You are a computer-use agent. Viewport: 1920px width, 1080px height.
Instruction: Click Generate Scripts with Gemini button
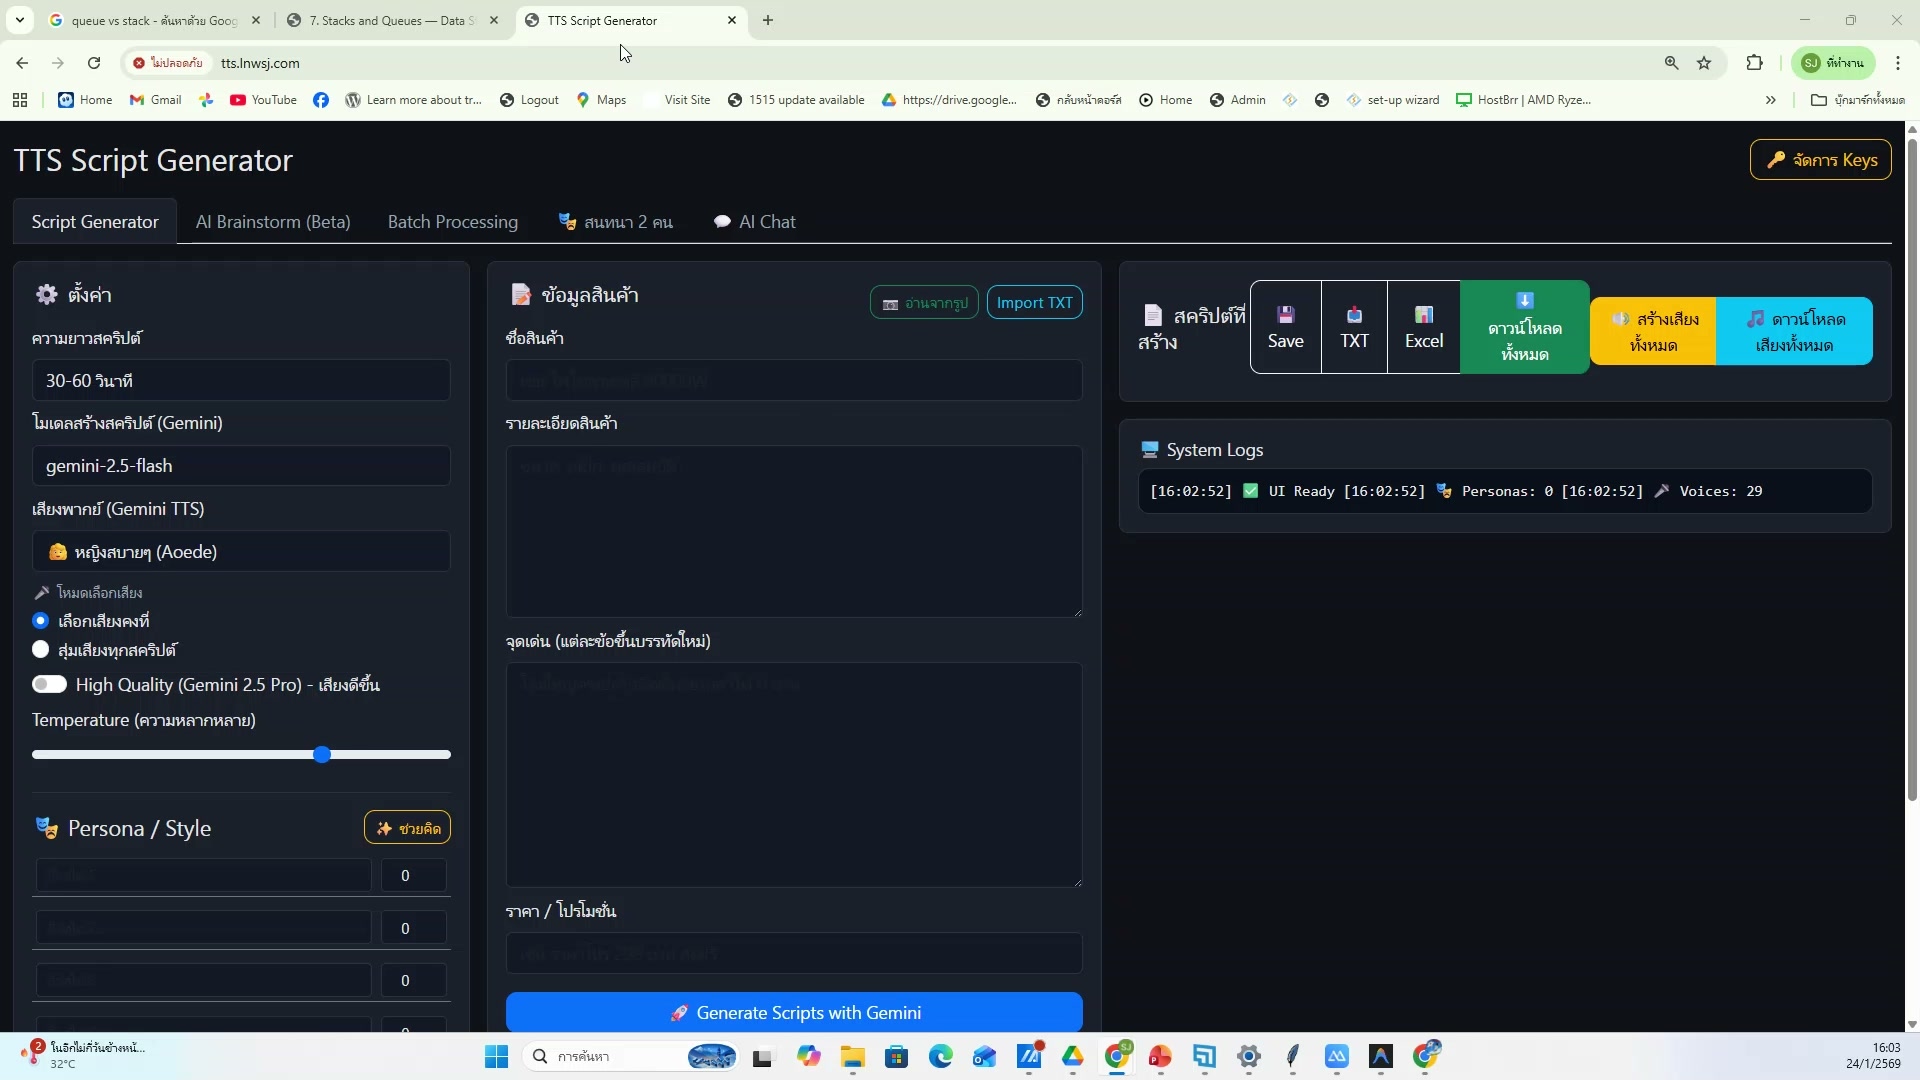click(794, 1013)
